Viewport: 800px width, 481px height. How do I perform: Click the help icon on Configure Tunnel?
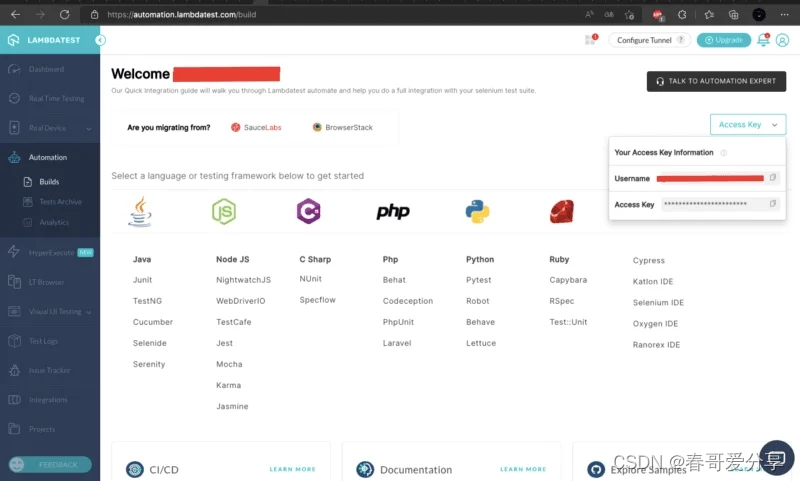click(681, 40)
